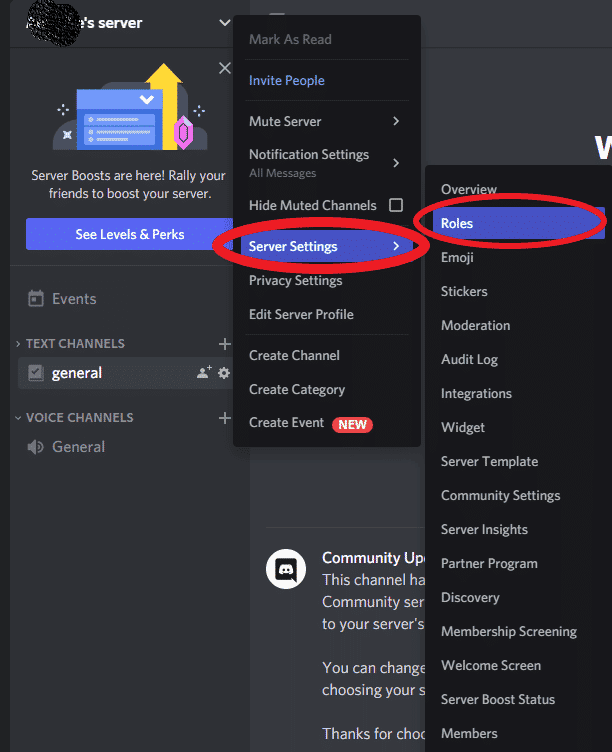612x752 pixels.
Task: Click the Discord system message avatar
Action: (x=286, y=569)
